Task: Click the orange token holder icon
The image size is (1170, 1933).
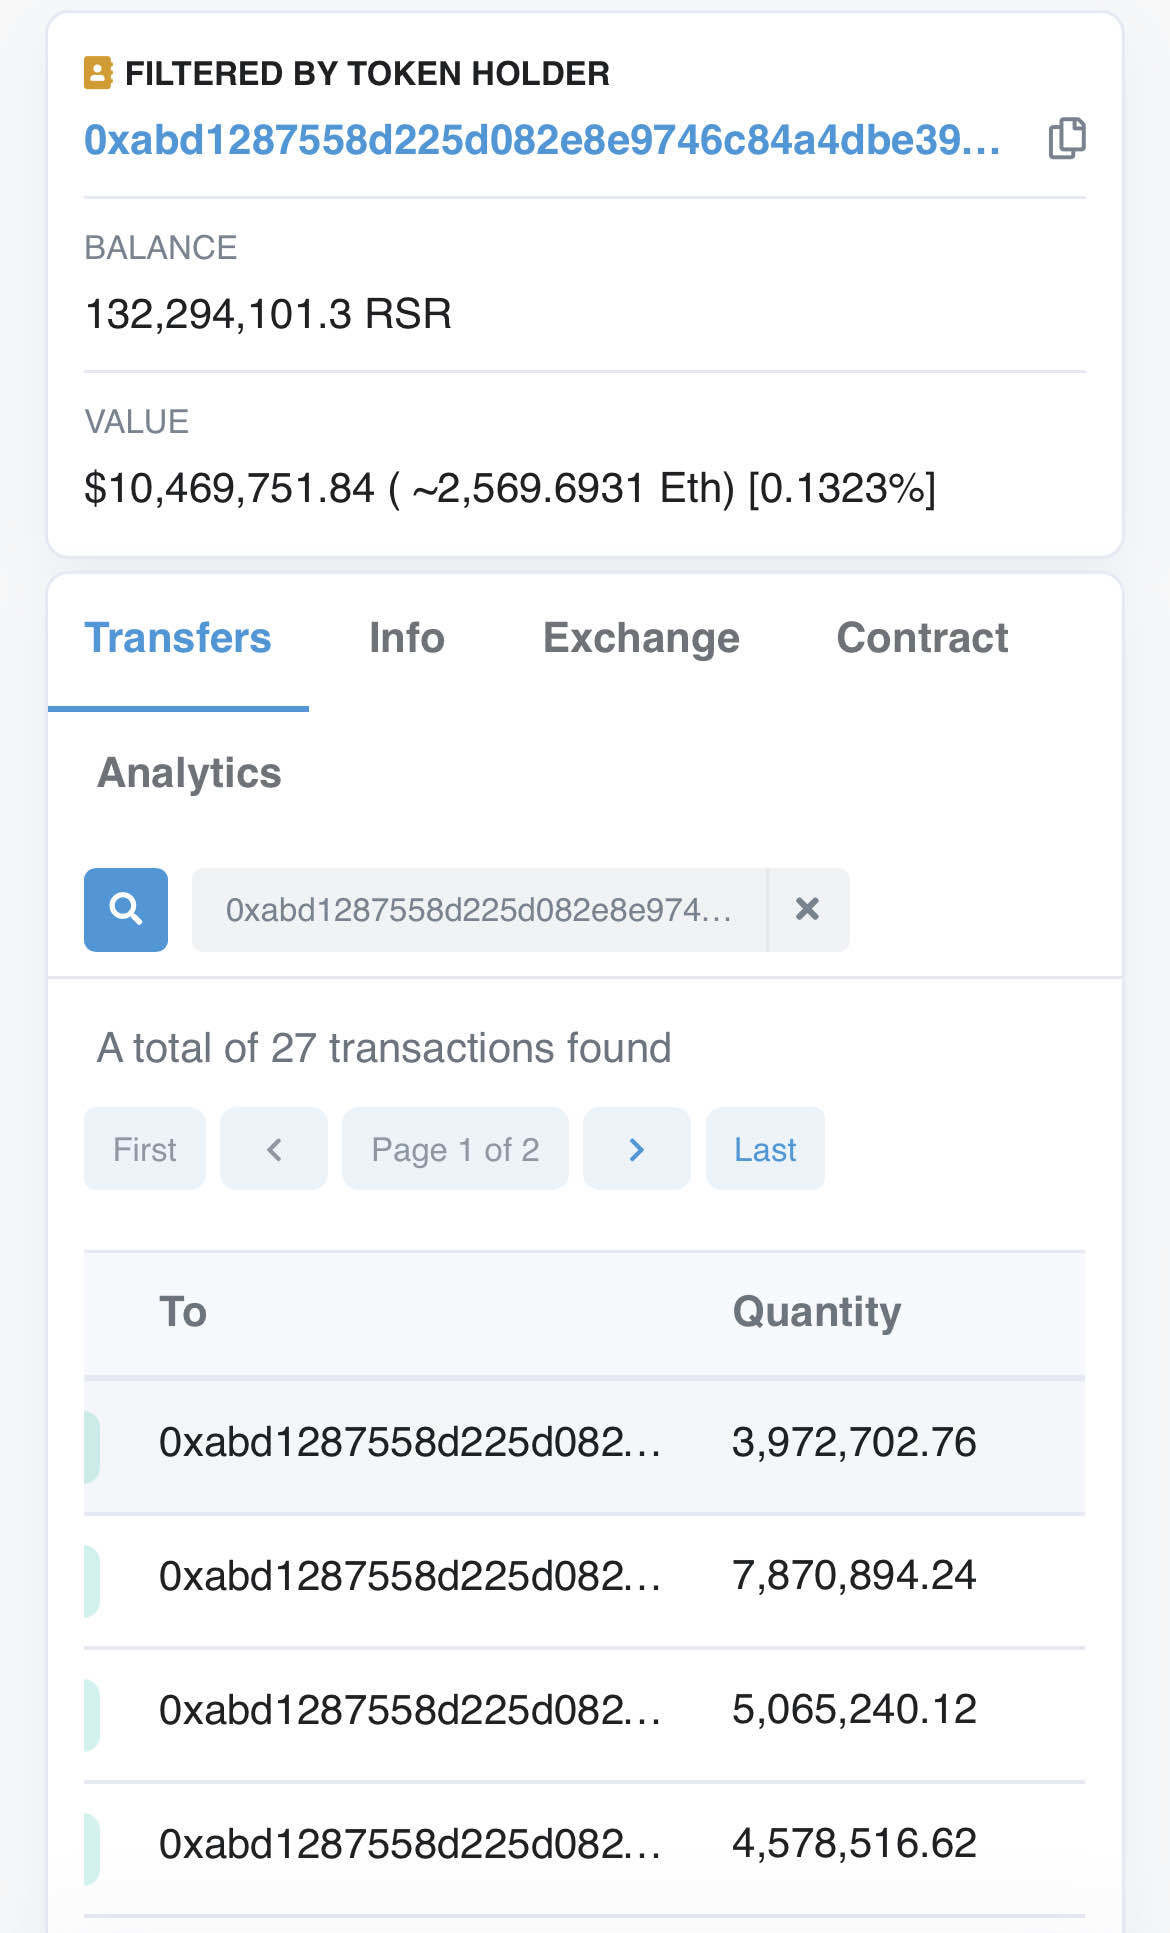Action: pos(98,73)
